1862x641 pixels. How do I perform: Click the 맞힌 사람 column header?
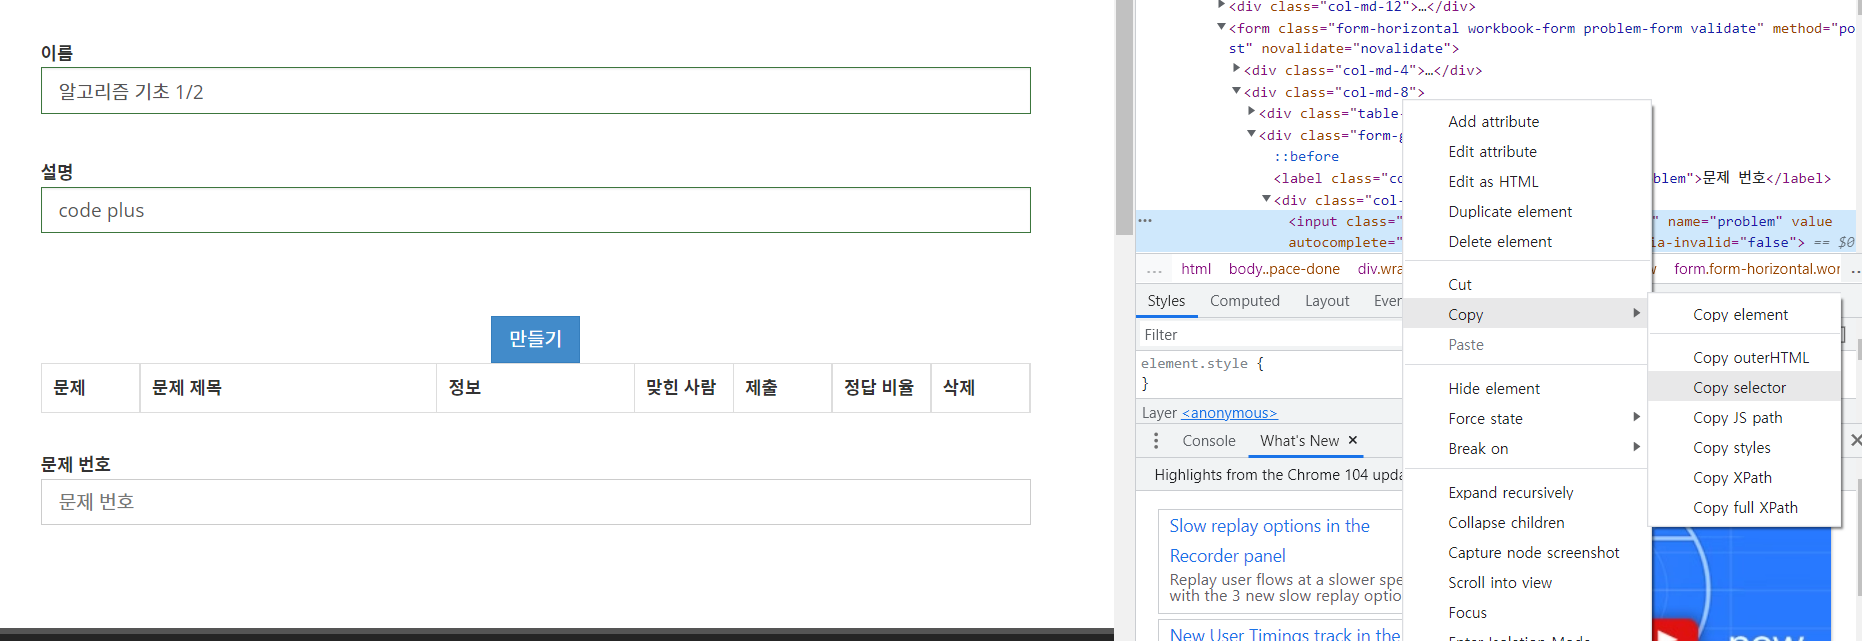click(x=684, y=388)
